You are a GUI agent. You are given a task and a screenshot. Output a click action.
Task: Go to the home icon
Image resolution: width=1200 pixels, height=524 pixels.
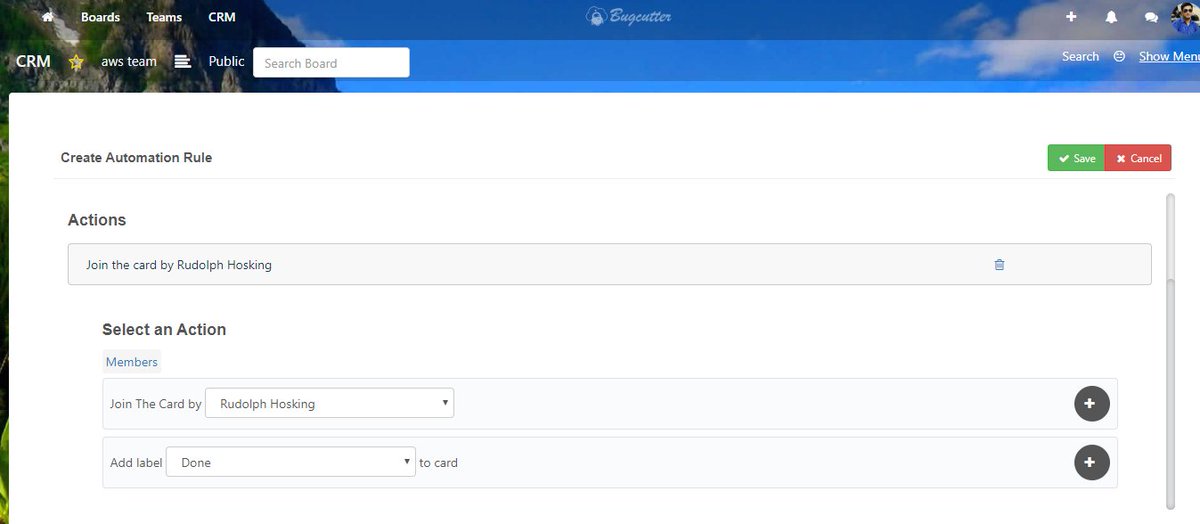(47, 17)
